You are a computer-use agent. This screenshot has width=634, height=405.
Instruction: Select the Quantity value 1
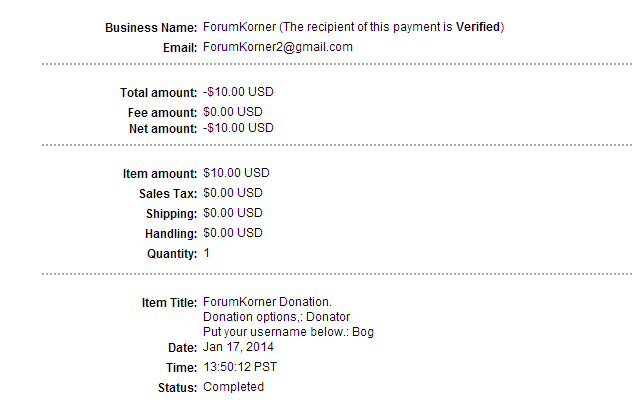point(206,253)
